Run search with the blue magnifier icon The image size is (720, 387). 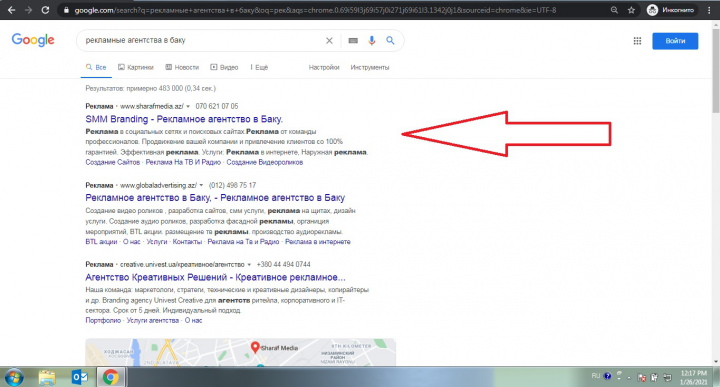[x=390, y=40]
